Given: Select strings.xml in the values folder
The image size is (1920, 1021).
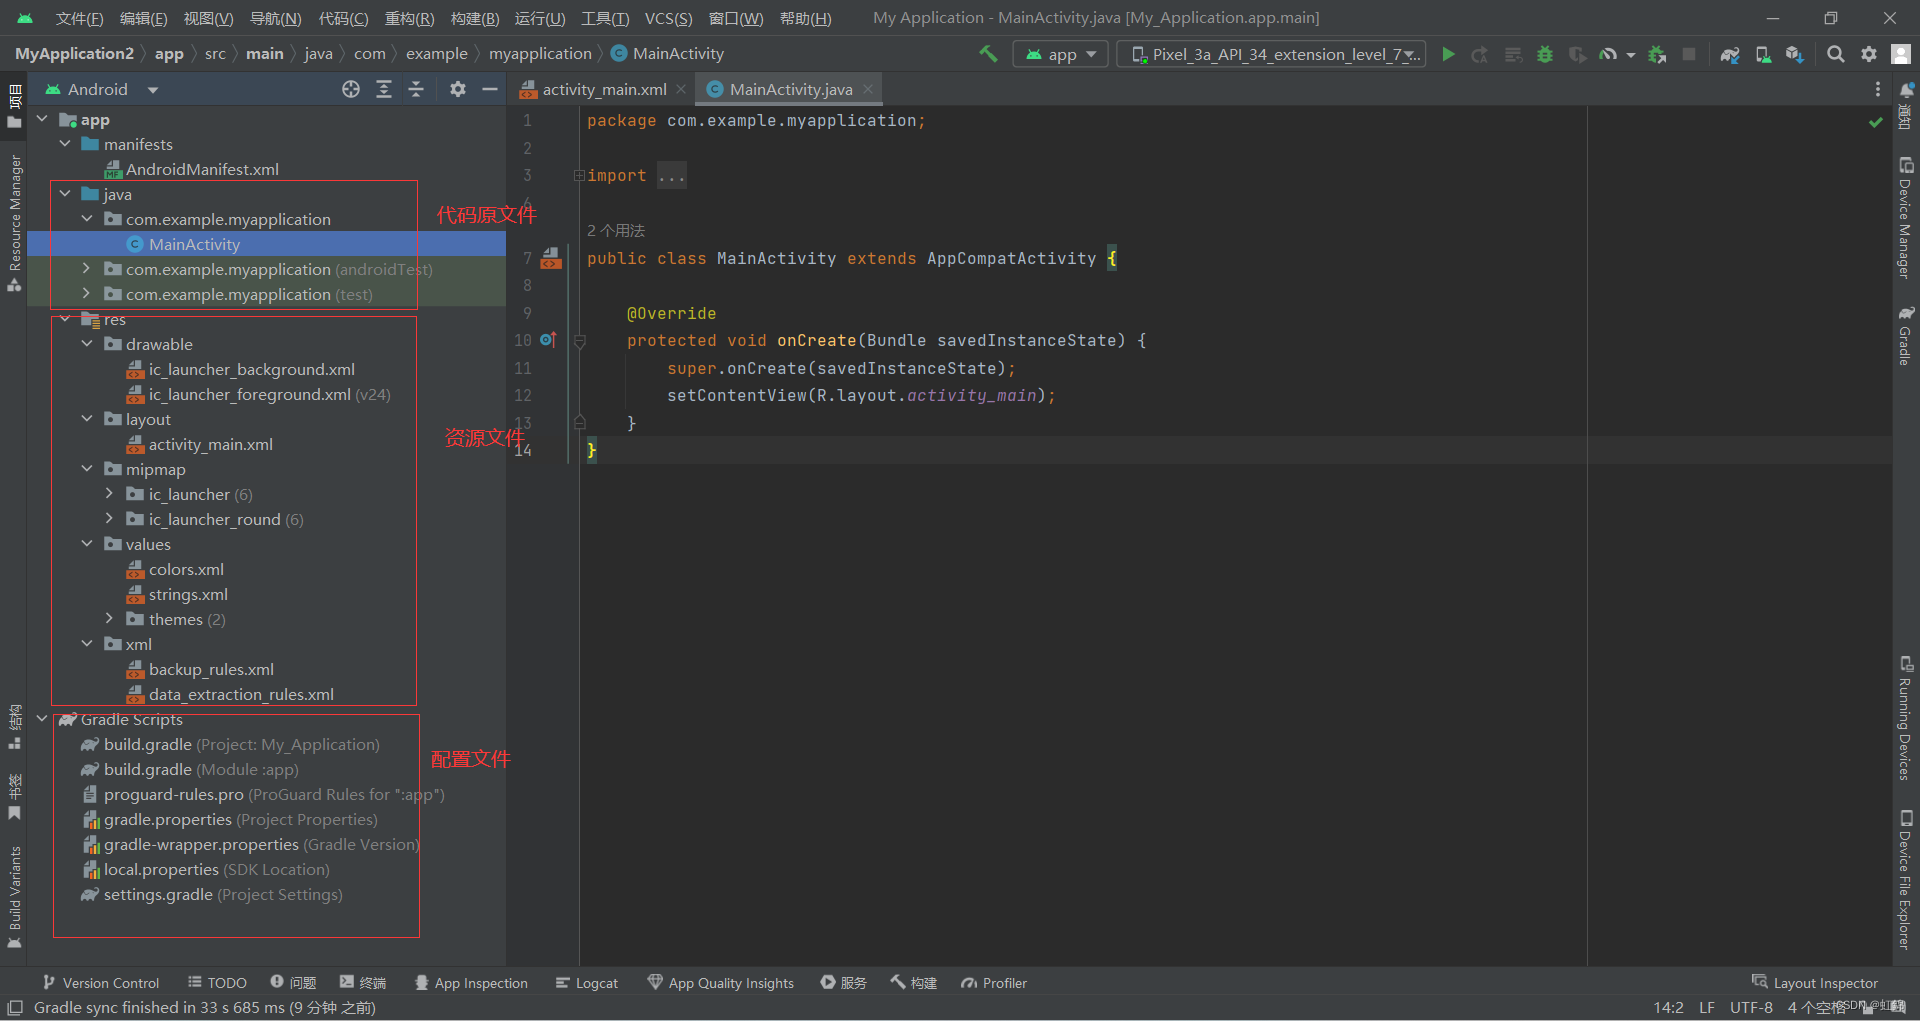Looking at the screenshot, I should tap(188, 594).
